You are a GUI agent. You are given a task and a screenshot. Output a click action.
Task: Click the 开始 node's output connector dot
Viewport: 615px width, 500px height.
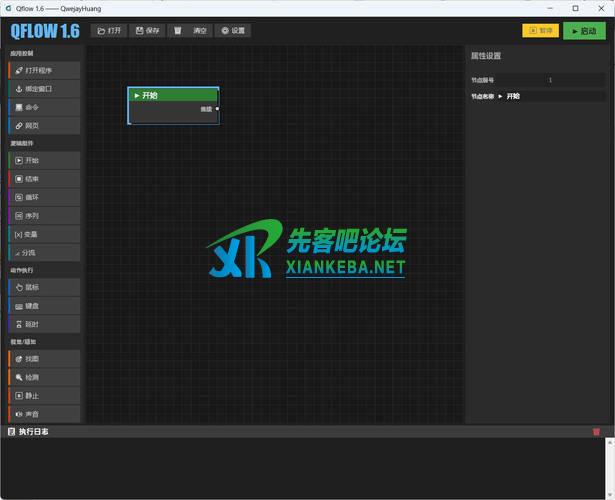click(x=217, y=108)
